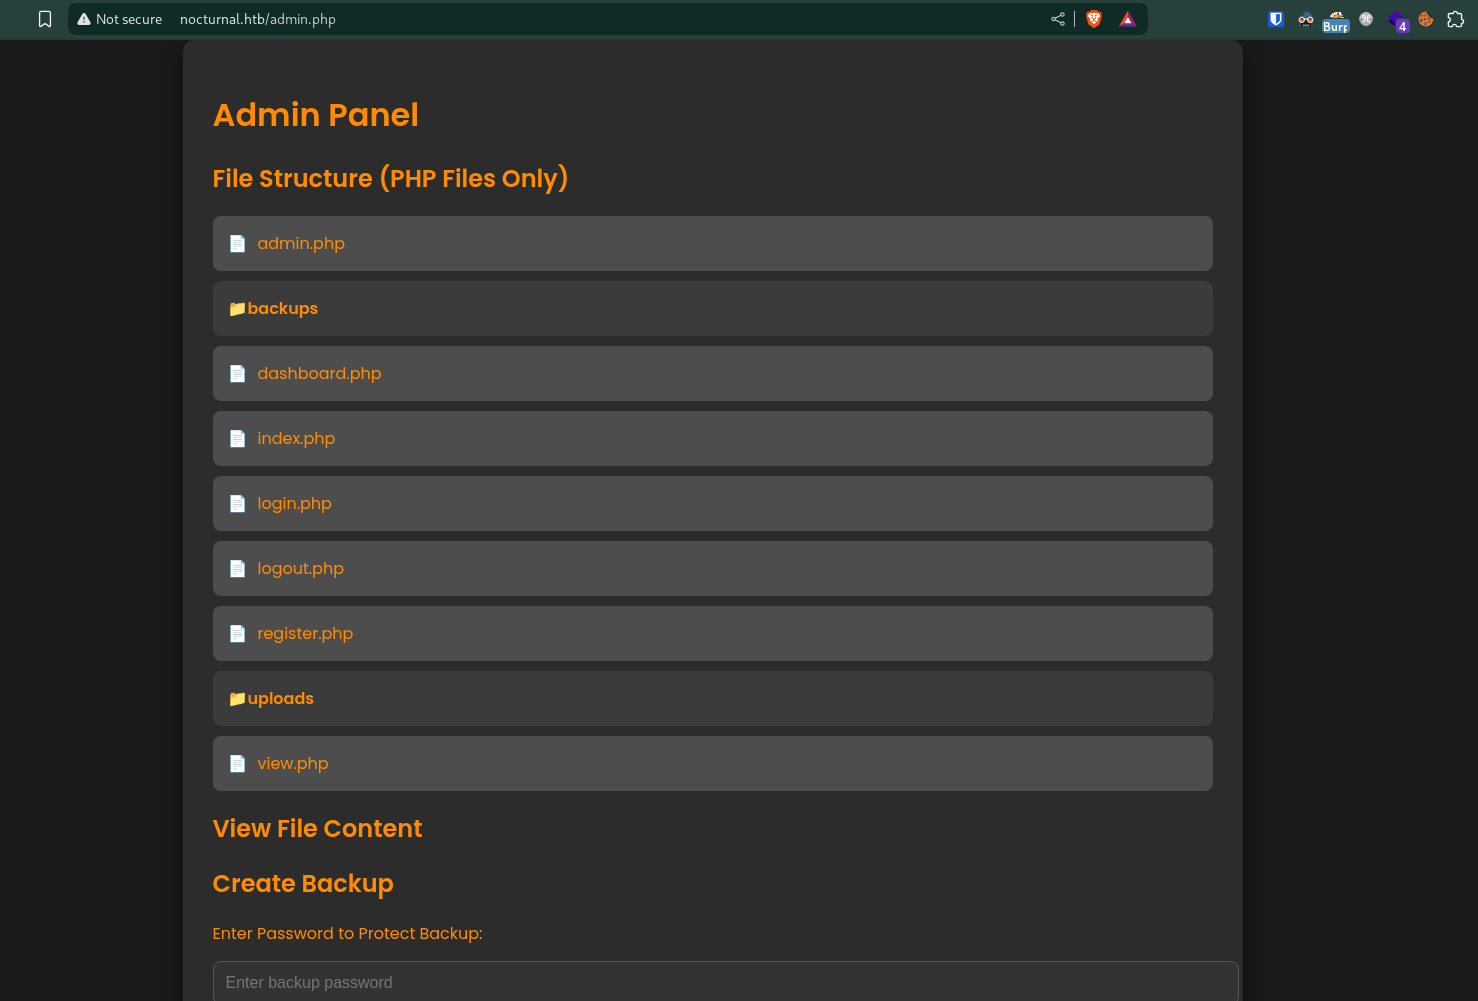
Task: Open Brave Shields lion icon
Action: click(1094, 19)
